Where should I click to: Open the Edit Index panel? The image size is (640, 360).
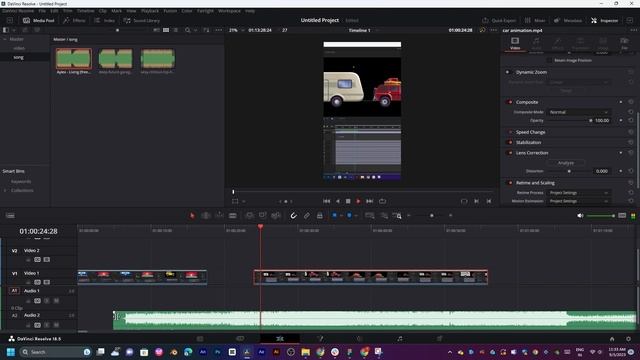tap(105, 20)
